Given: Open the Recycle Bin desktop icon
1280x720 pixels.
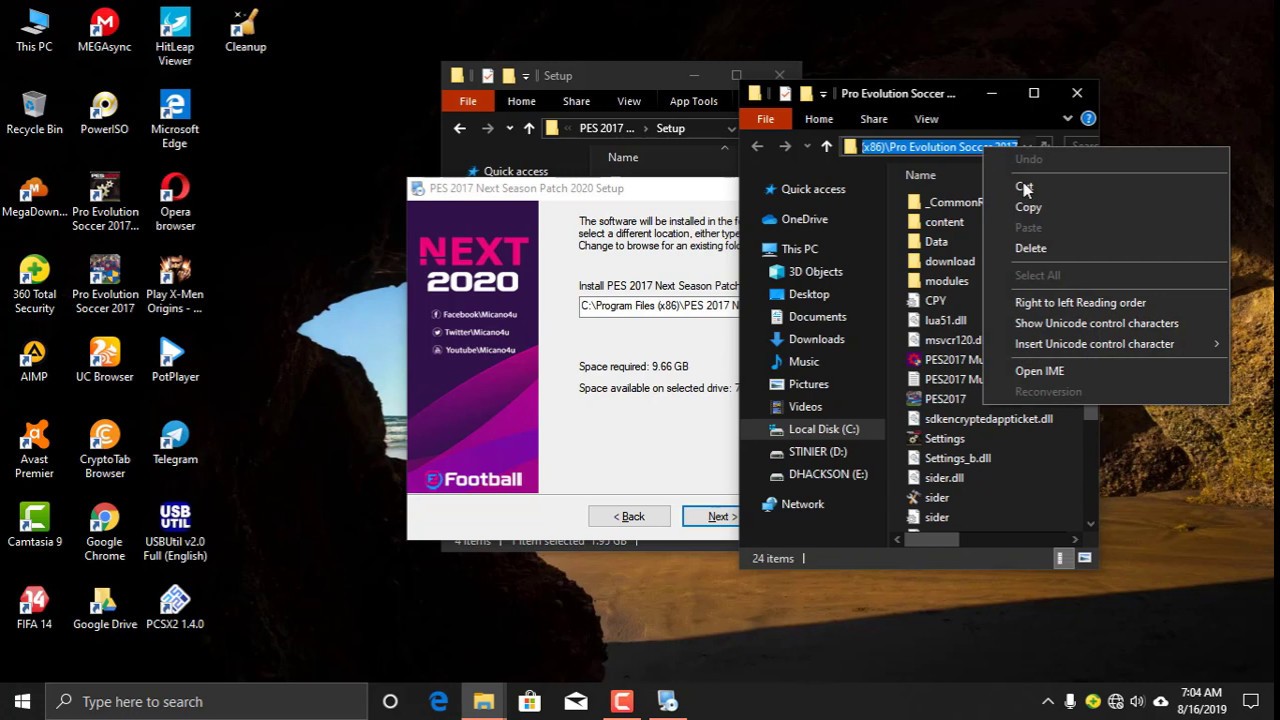Looking at the screenshot, I should (x=34, y=113).
